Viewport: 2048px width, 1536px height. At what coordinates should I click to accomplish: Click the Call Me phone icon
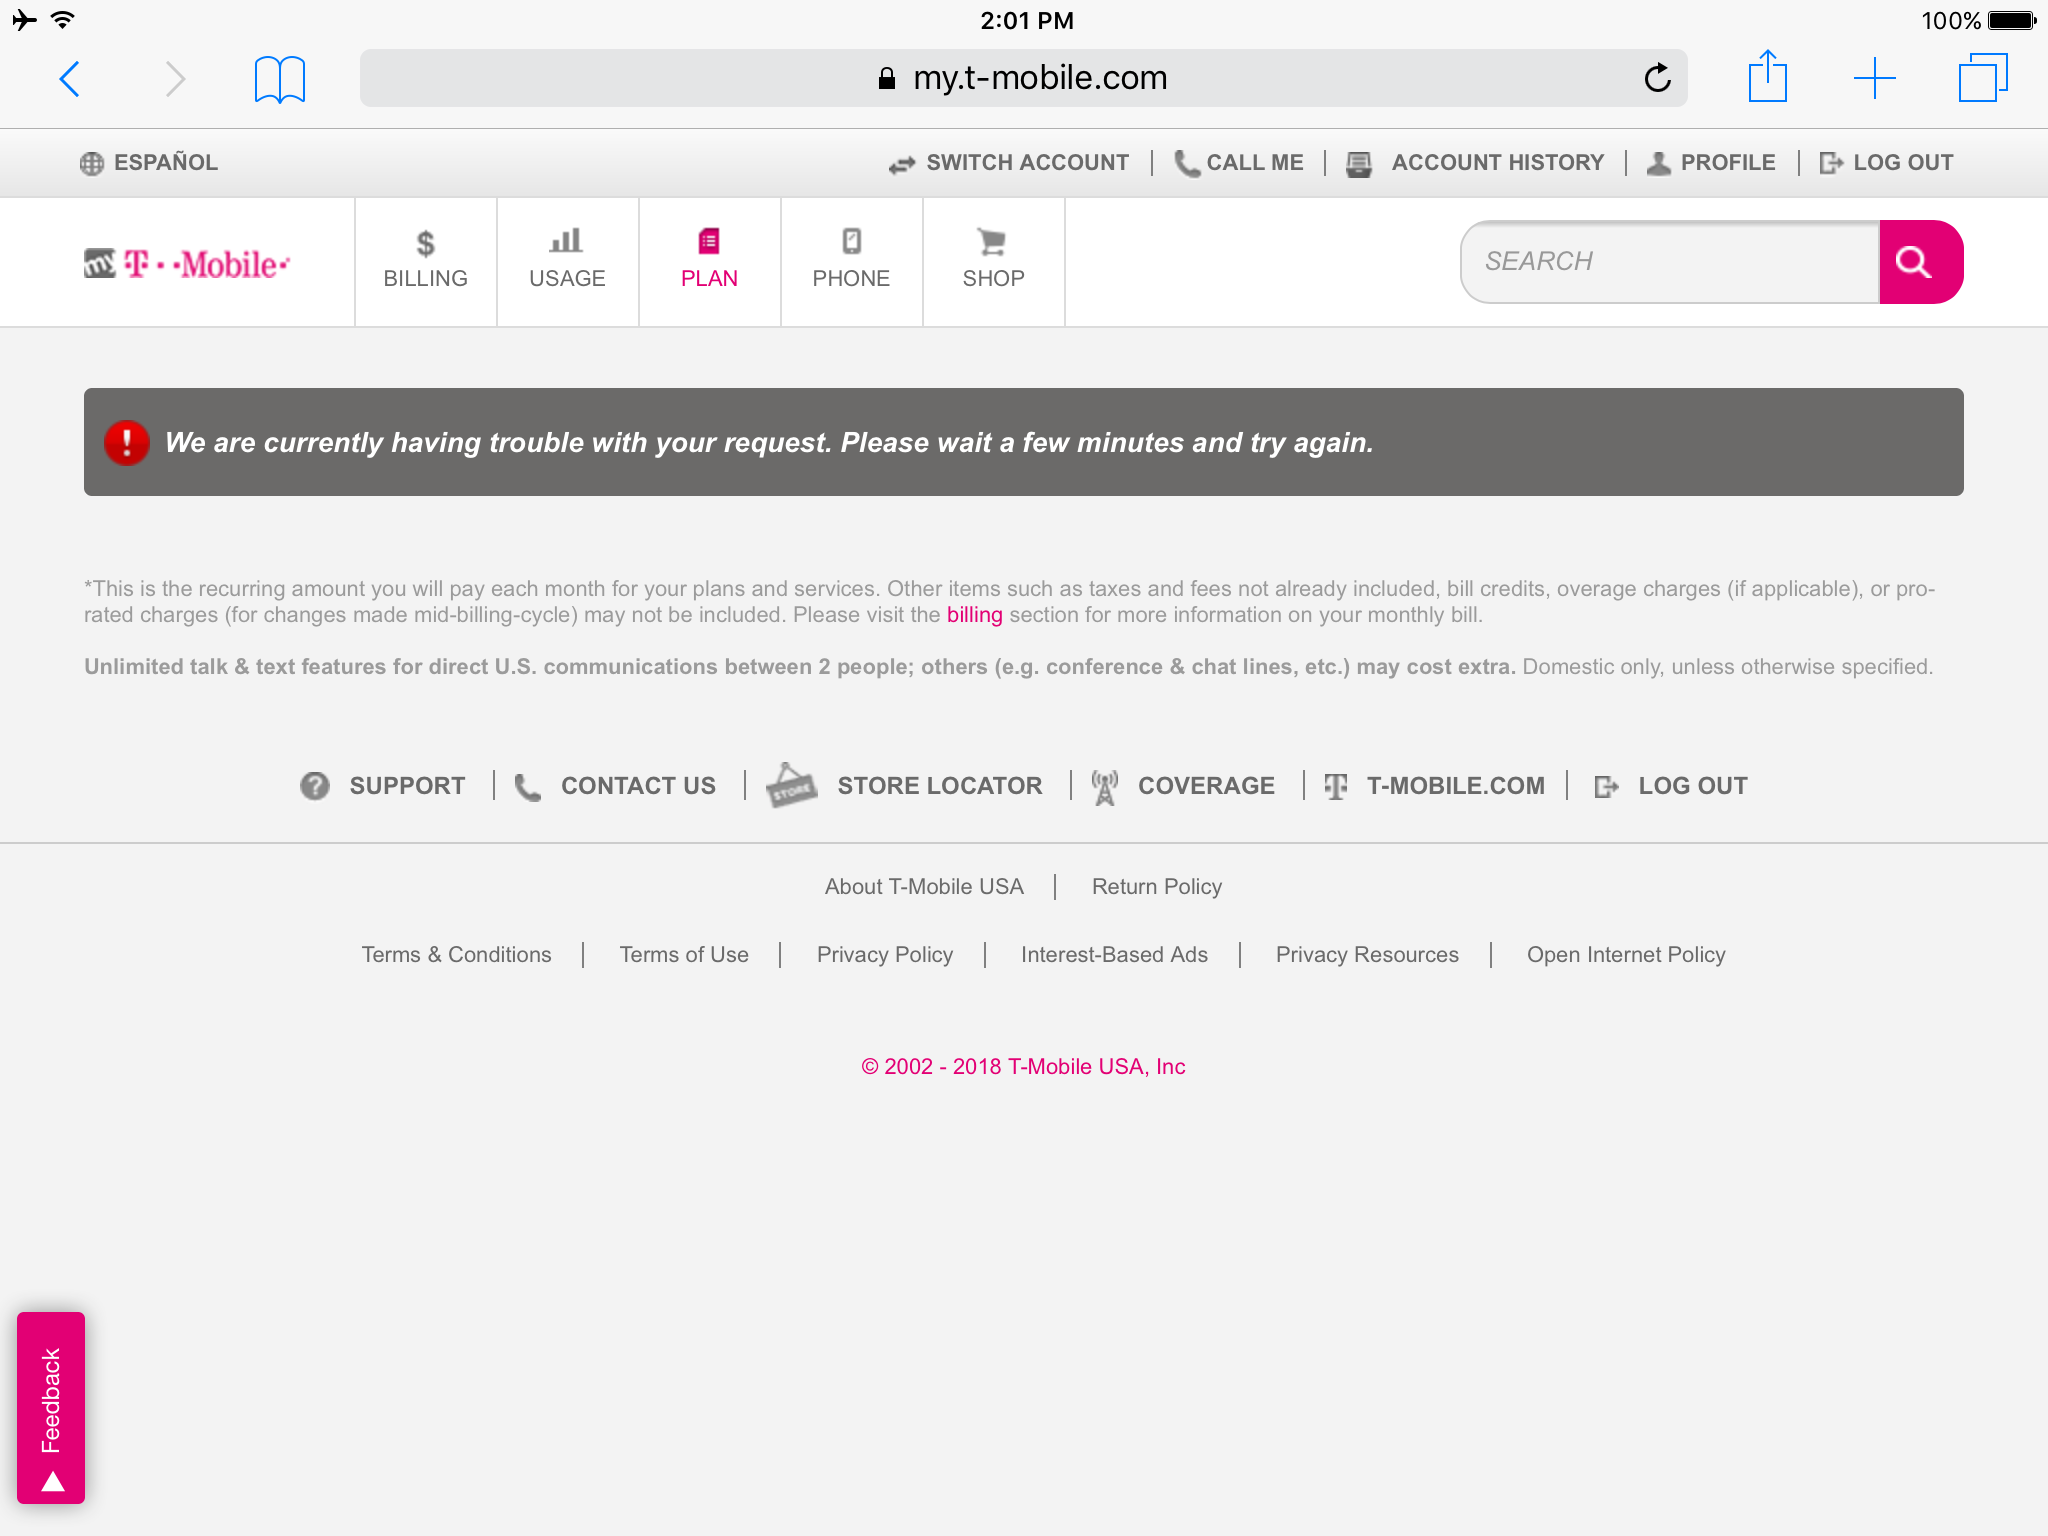point(1186,163)
